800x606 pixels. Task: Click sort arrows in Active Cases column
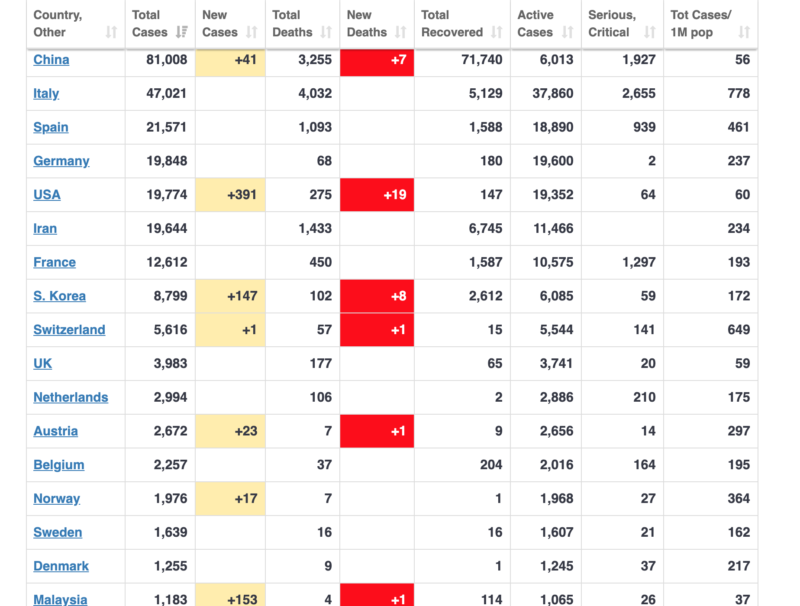coord(567,32)
